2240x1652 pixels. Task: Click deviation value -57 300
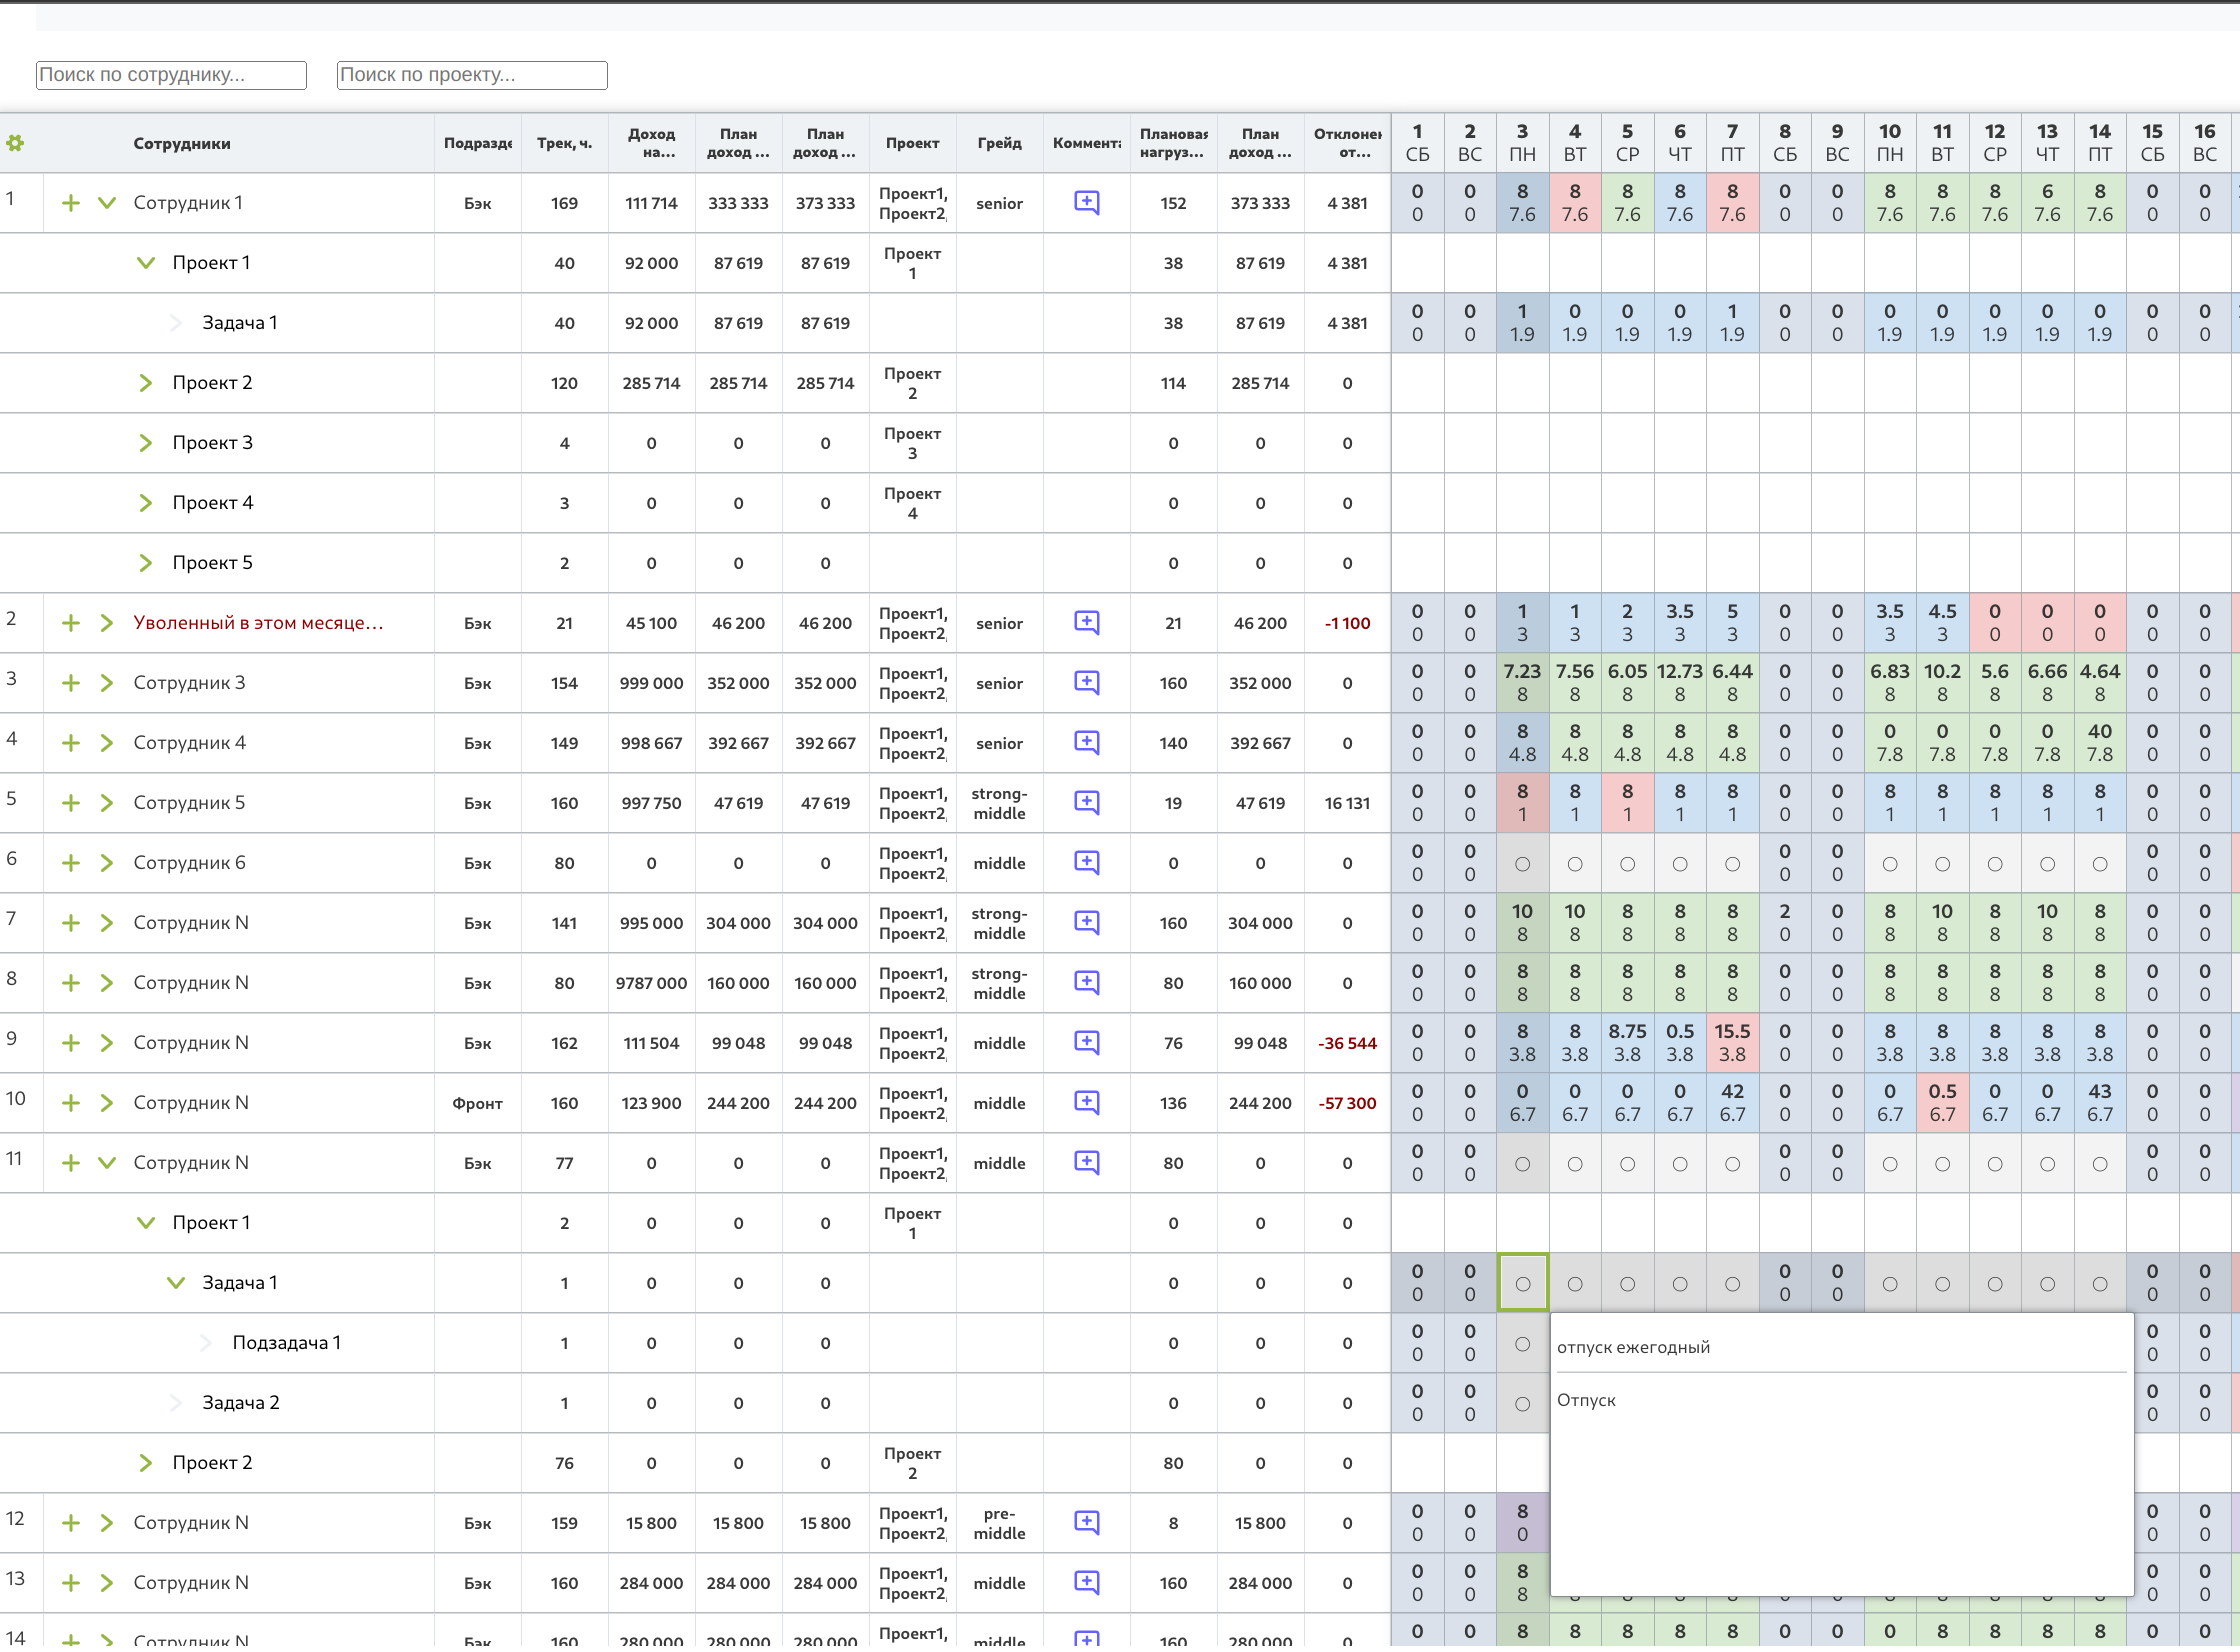[x=1347, y=1103]
